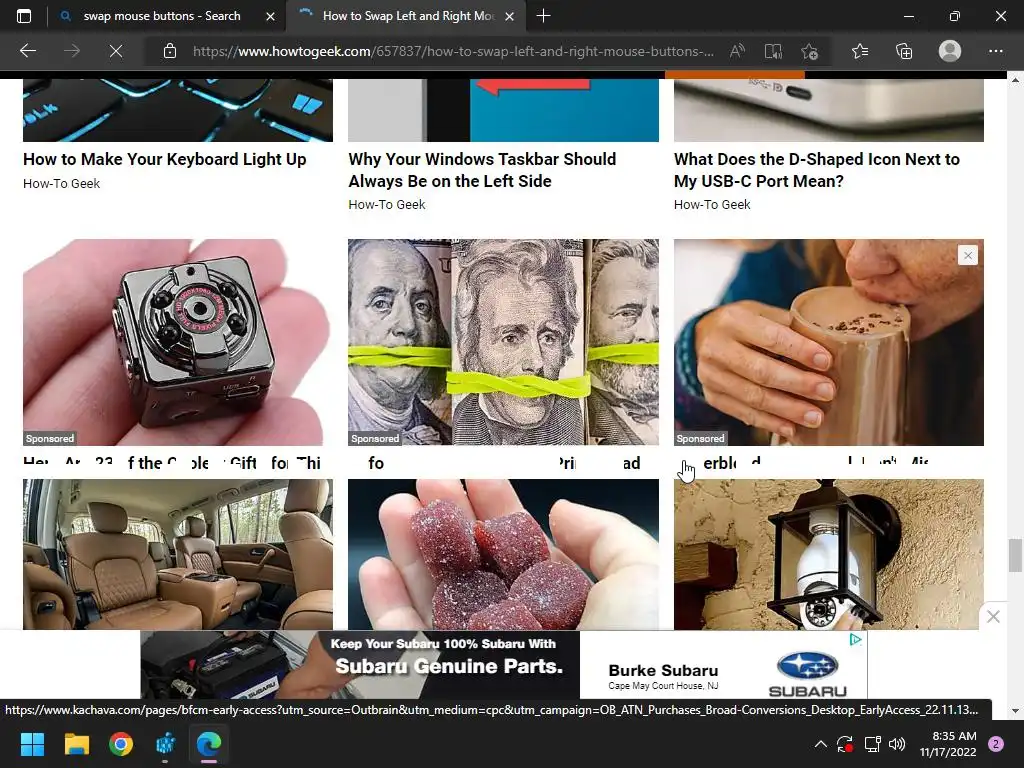Open the Favorites list
The image size is (1024, 768).
(x=860, y=51)
